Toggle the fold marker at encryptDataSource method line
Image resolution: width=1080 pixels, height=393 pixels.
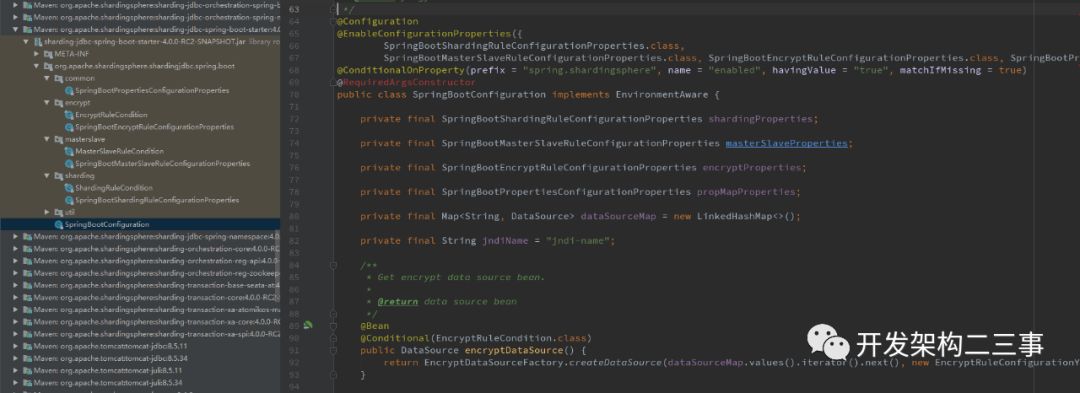pyautogui.click(x=333, y=350)
